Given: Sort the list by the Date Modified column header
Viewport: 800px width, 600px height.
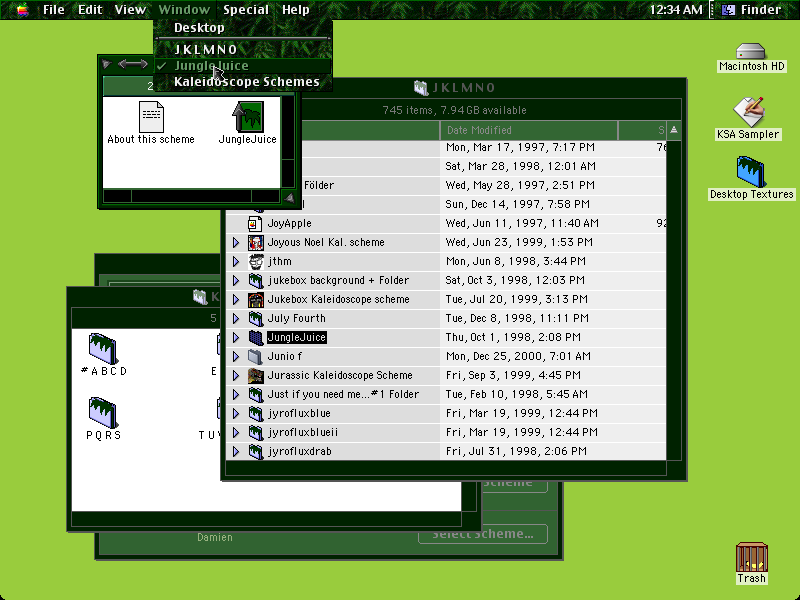Looking at the screenshot, I should point(529,131).
